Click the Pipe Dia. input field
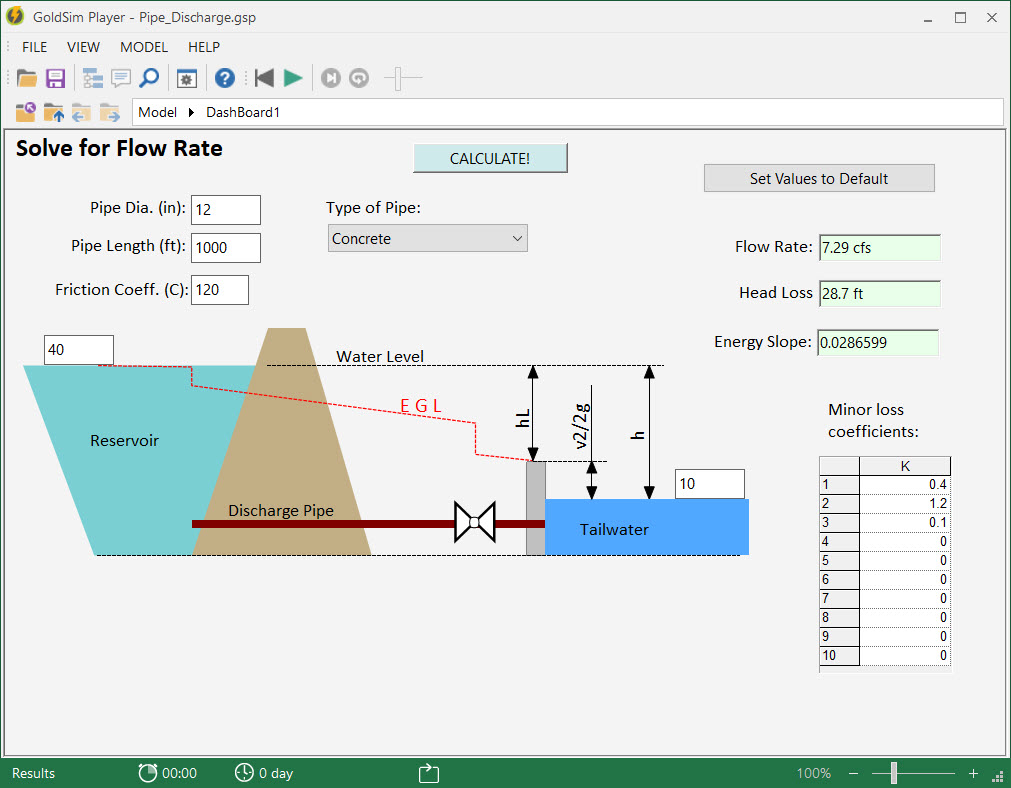The height and width of the screenshot is (788, 1011). (226, 210)
